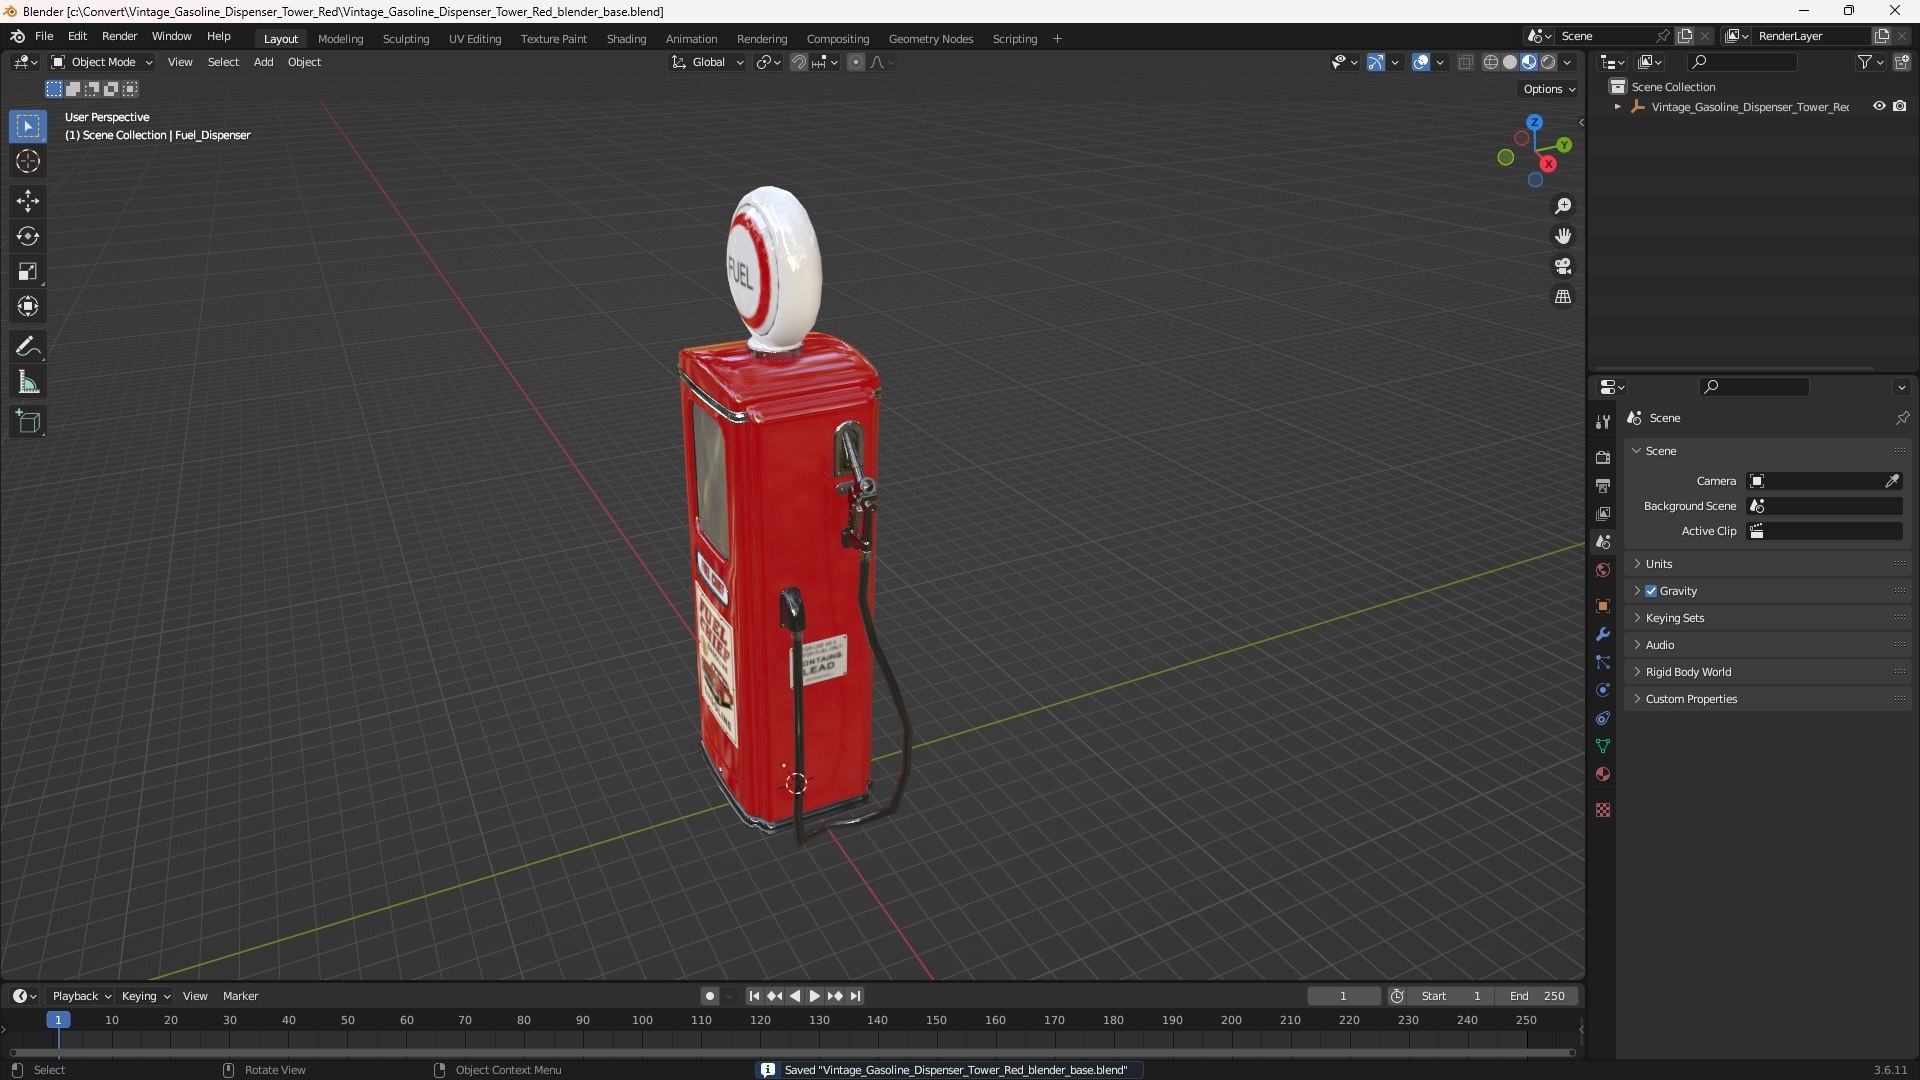Click the current frame number field
This screenshot has height=1080, width=1920.
1343,996
